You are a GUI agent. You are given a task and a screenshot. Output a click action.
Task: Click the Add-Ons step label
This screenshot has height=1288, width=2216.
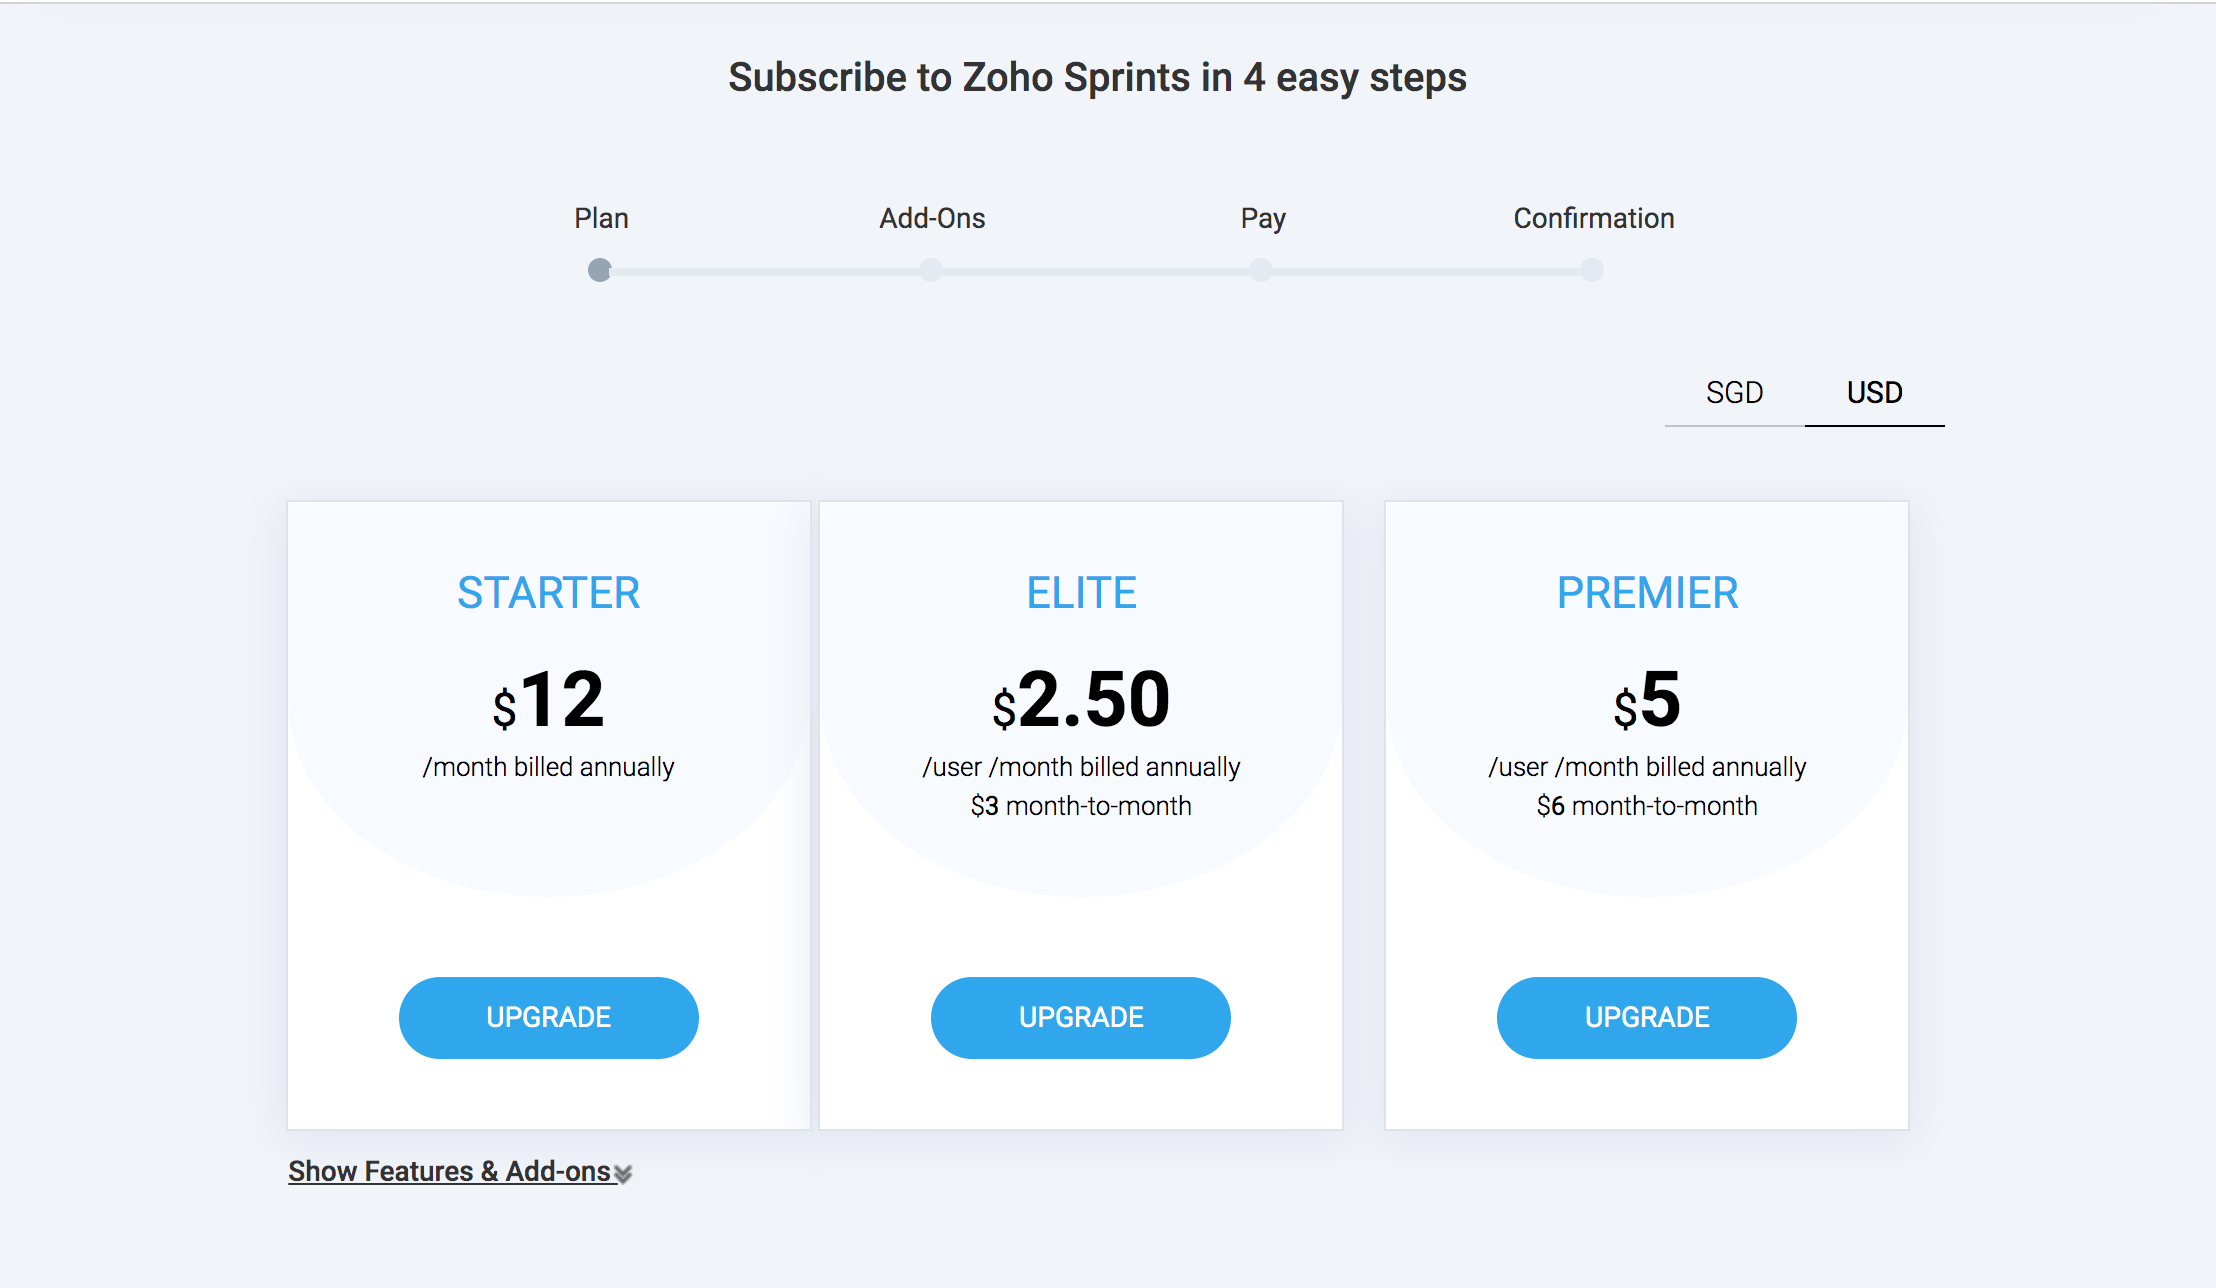(x=932, y=218)
